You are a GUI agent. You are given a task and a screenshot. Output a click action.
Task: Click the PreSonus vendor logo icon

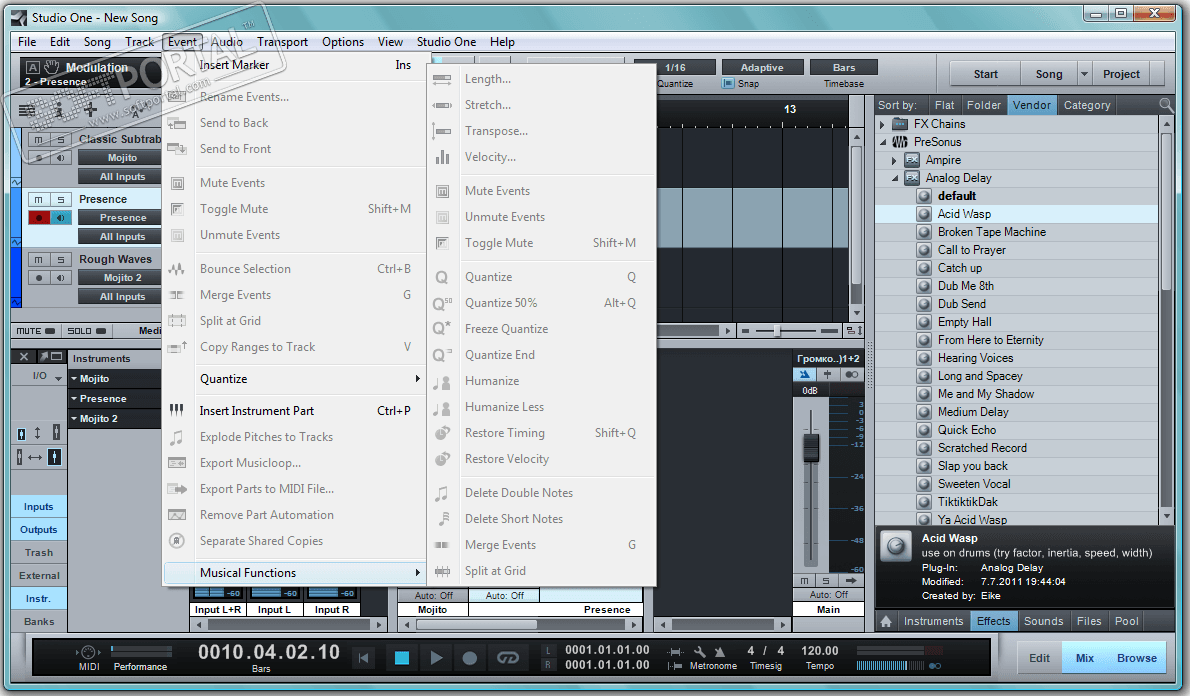(x=900, y=142)
